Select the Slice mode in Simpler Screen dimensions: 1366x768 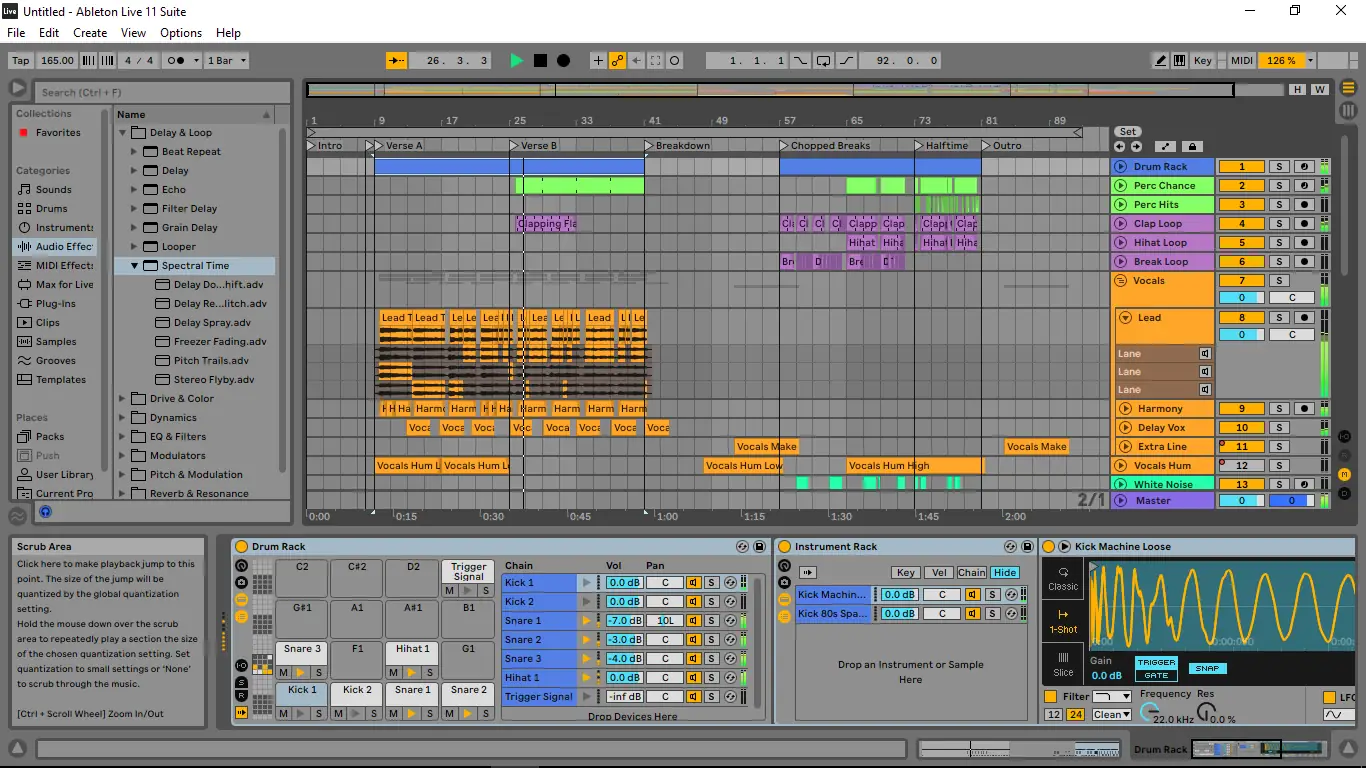(x=1063, y=665)
